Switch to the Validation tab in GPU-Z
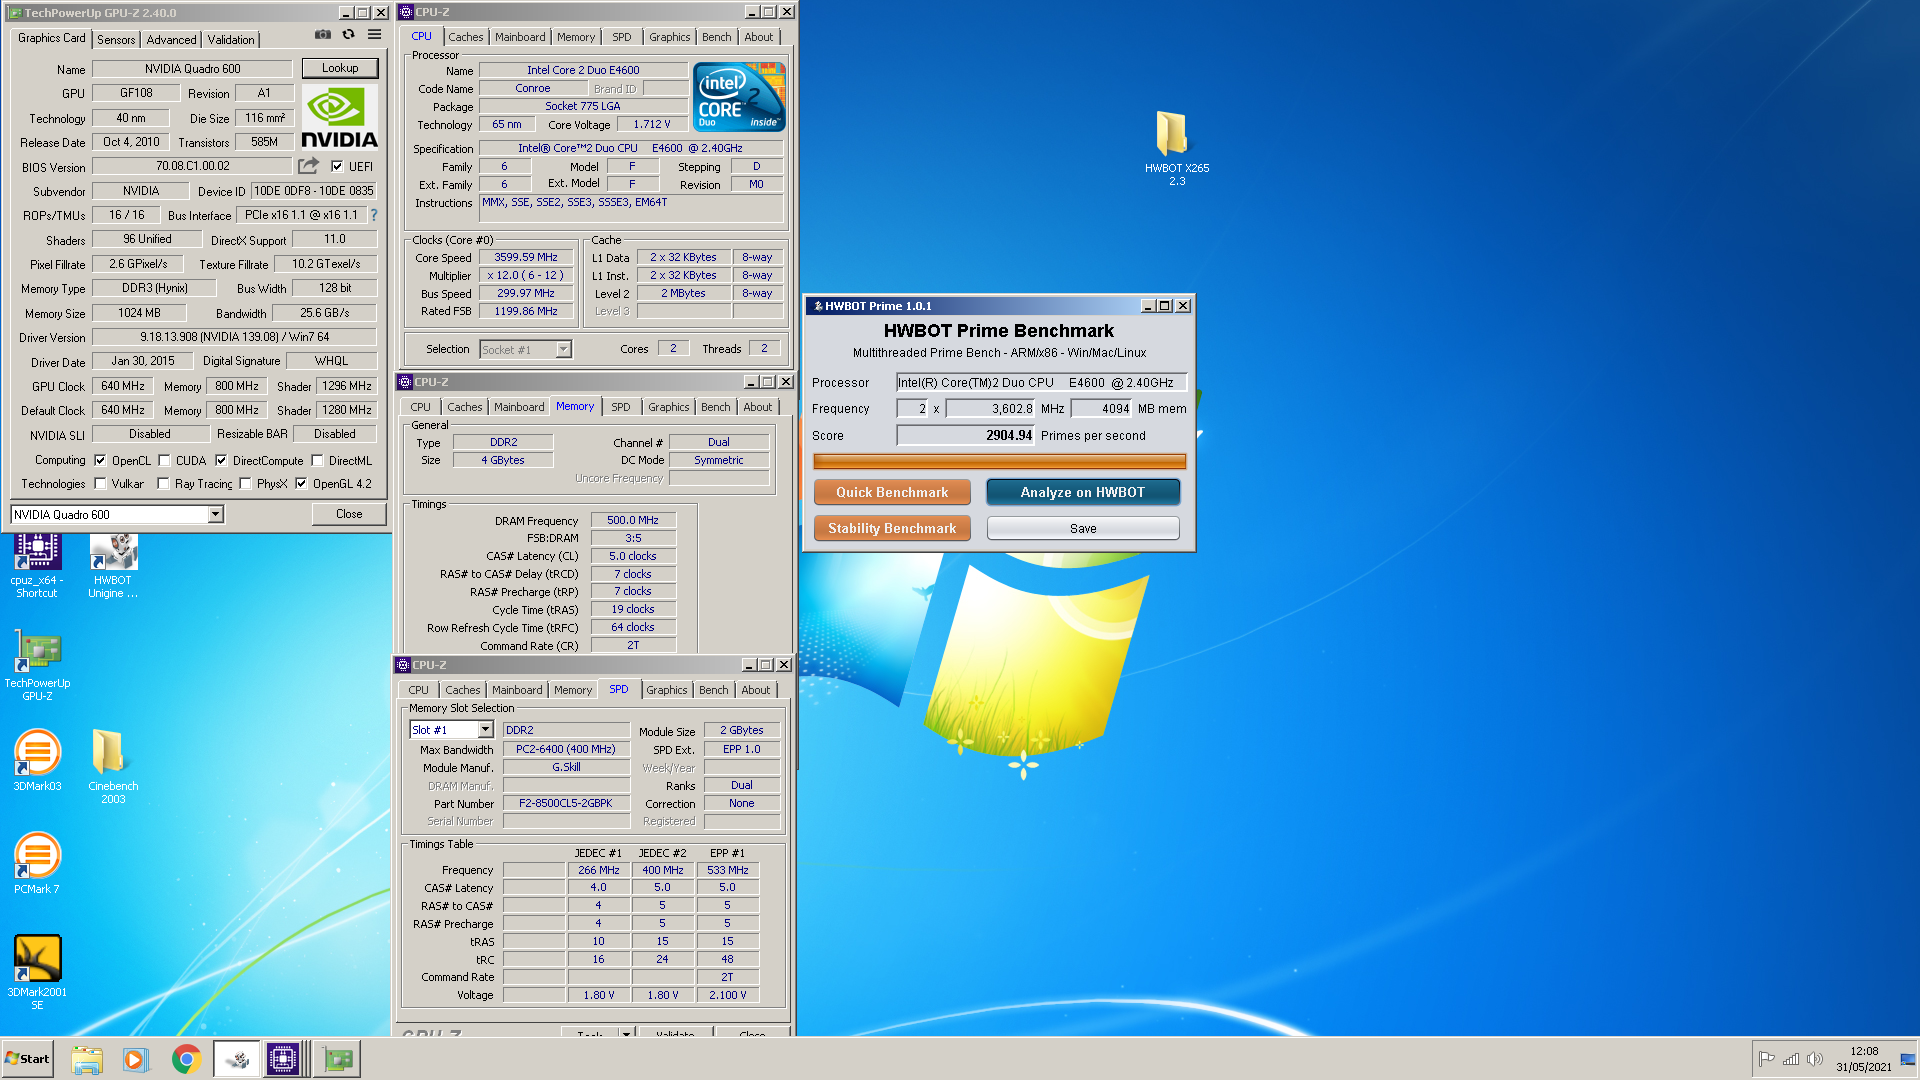Screen dimensions: 1920x1080 click(231, 40)
